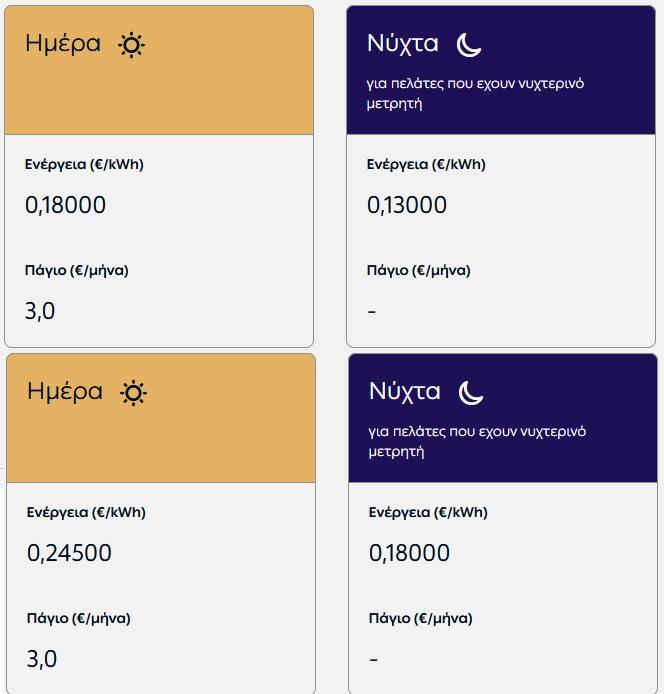Screen dimensions: 664x694
Task: Click the Νύχτα heading above the 0,18000 price
Action: [405, 391]
